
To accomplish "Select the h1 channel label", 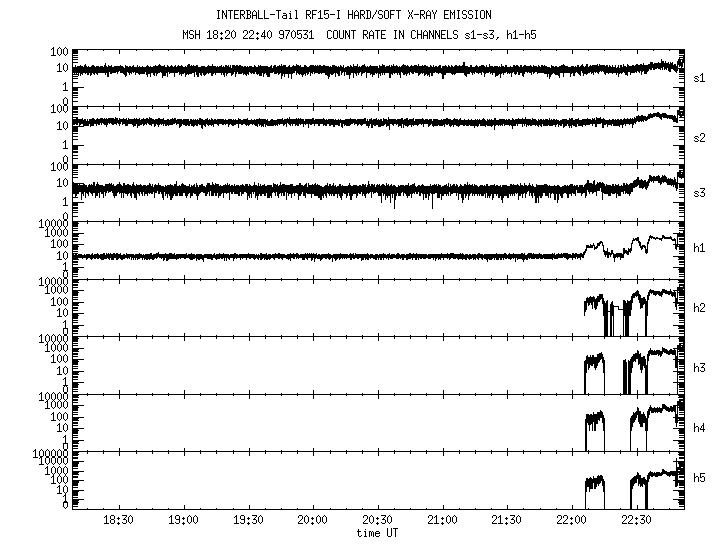I will pyautogui.click(x=699, y=250).
